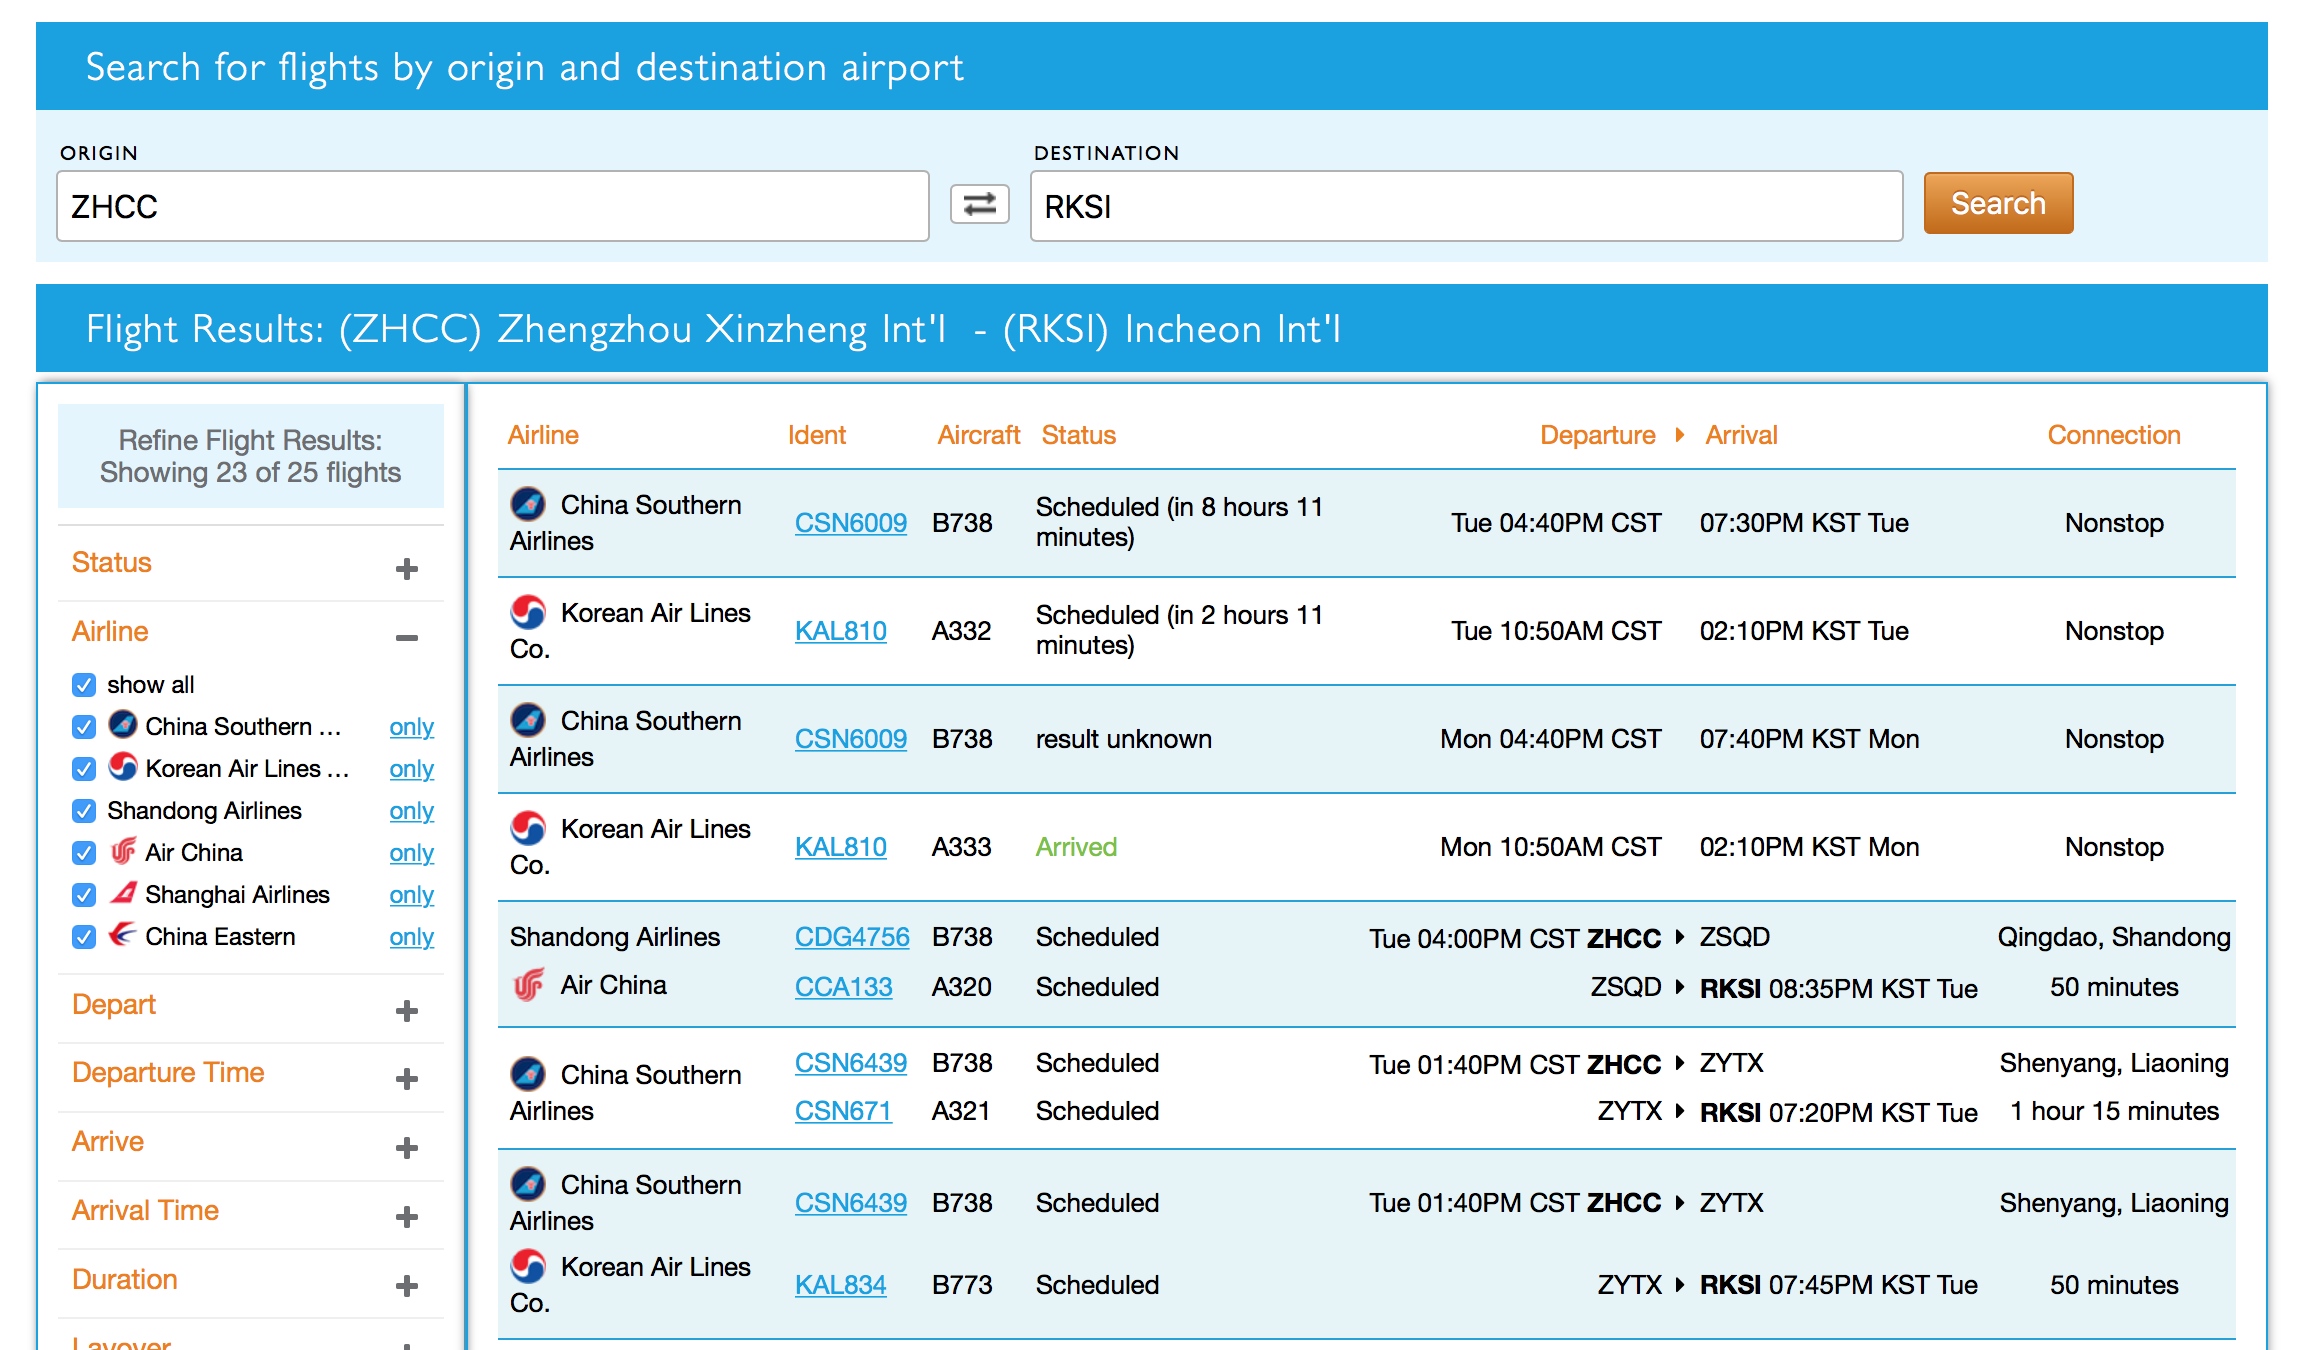The image size is (2320, 1350).
Task: Click China Southern logo beside CSN671 itinerary
Action: 528,1073
